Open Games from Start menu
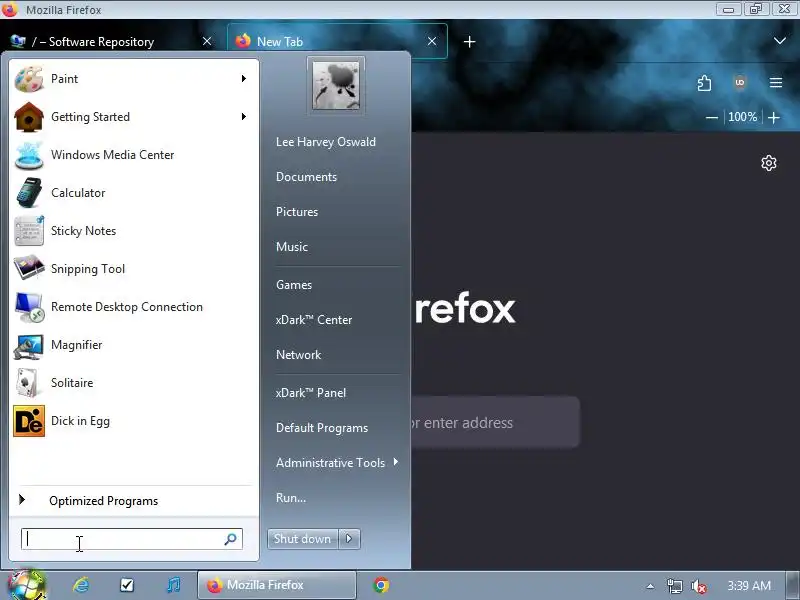The height and width of the screenshot is (600, 800). point(294,285)
